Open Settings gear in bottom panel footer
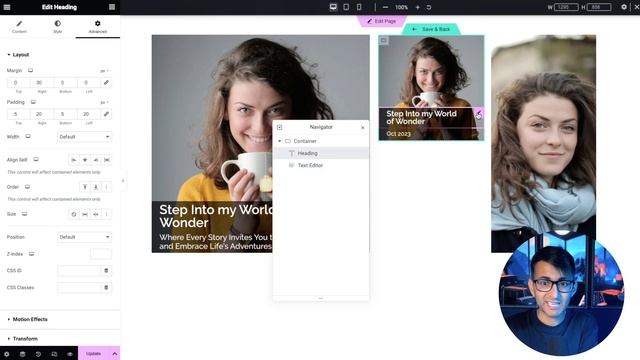Image resolution: width=640 pixels, height=360 pixels. [x=7, y=354]
